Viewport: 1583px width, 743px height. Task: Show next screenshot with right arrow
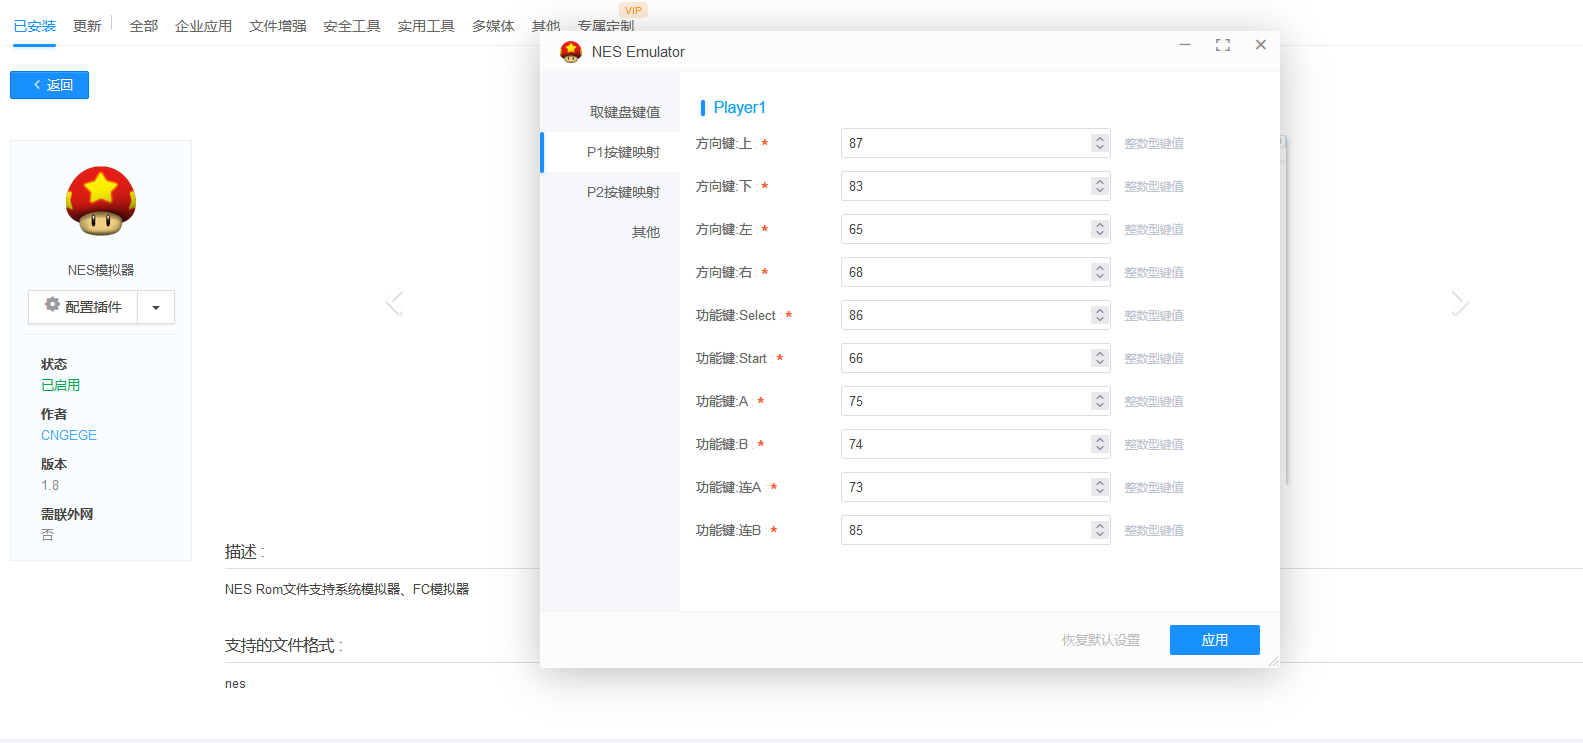click(1460, 302)
